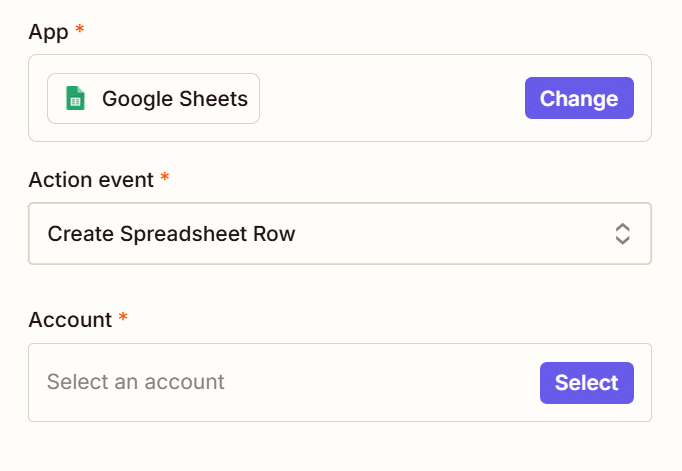
Task: Click the Select an account placeholder
Action: click(136, 382)
